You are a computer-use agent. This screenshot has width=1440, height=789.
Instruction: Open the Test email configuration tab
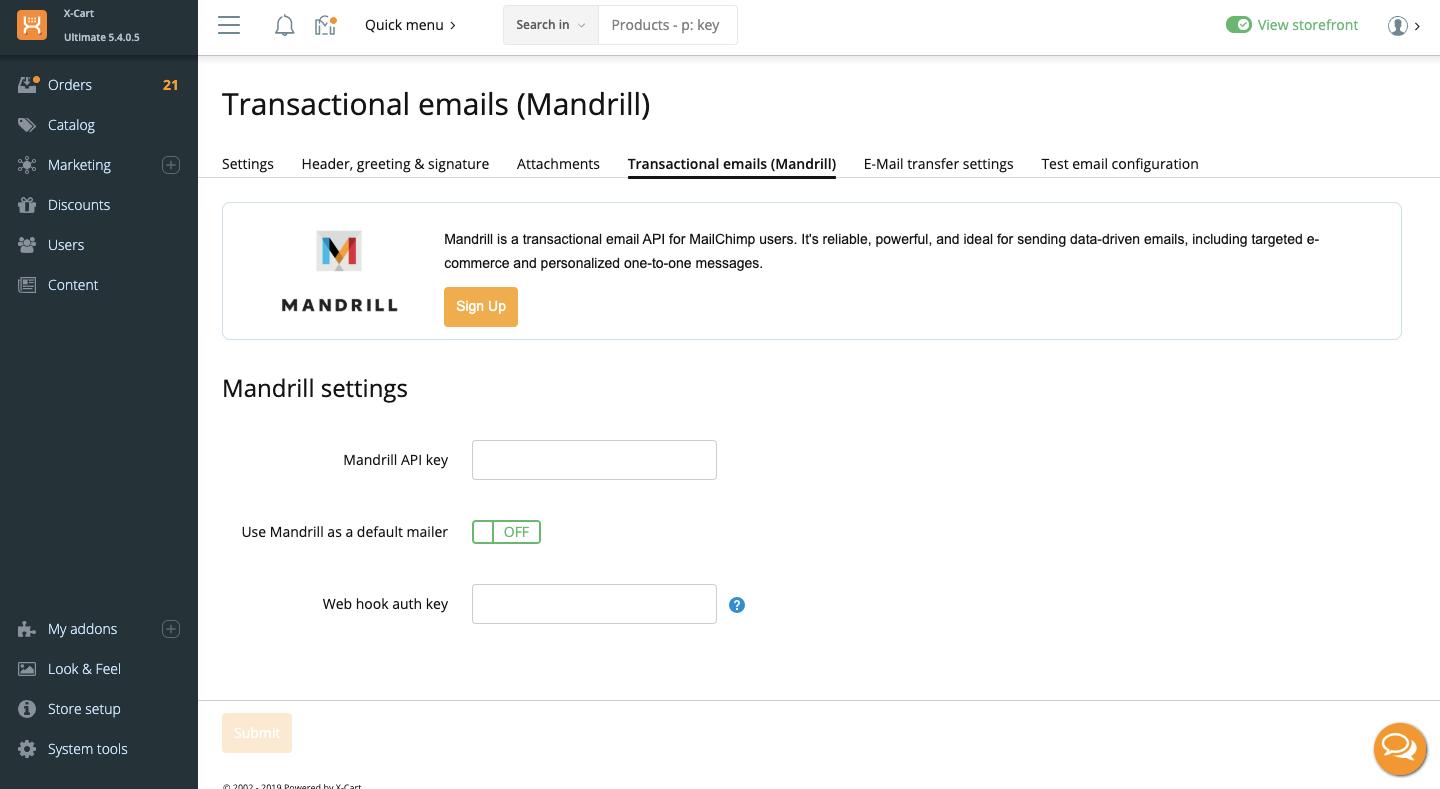pyautogui.click(x=1119, y=164)
